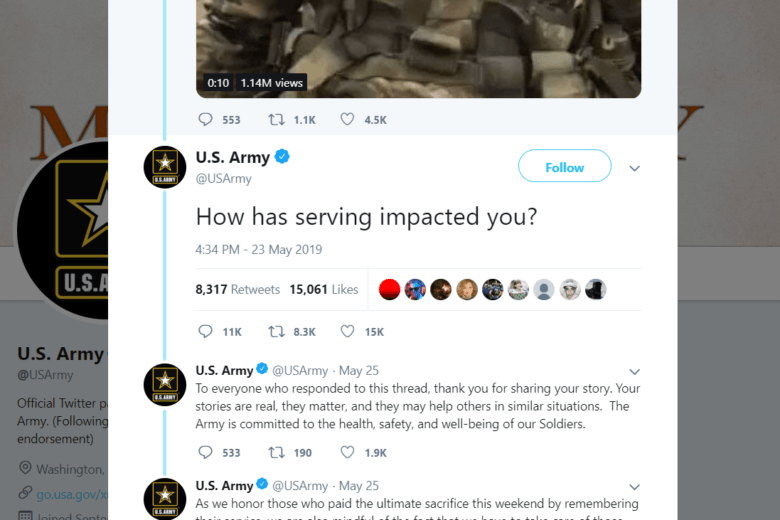
Task: Open the tweet timestamp 4:34 PM - 23 May 2019
Action: [258, 249]
